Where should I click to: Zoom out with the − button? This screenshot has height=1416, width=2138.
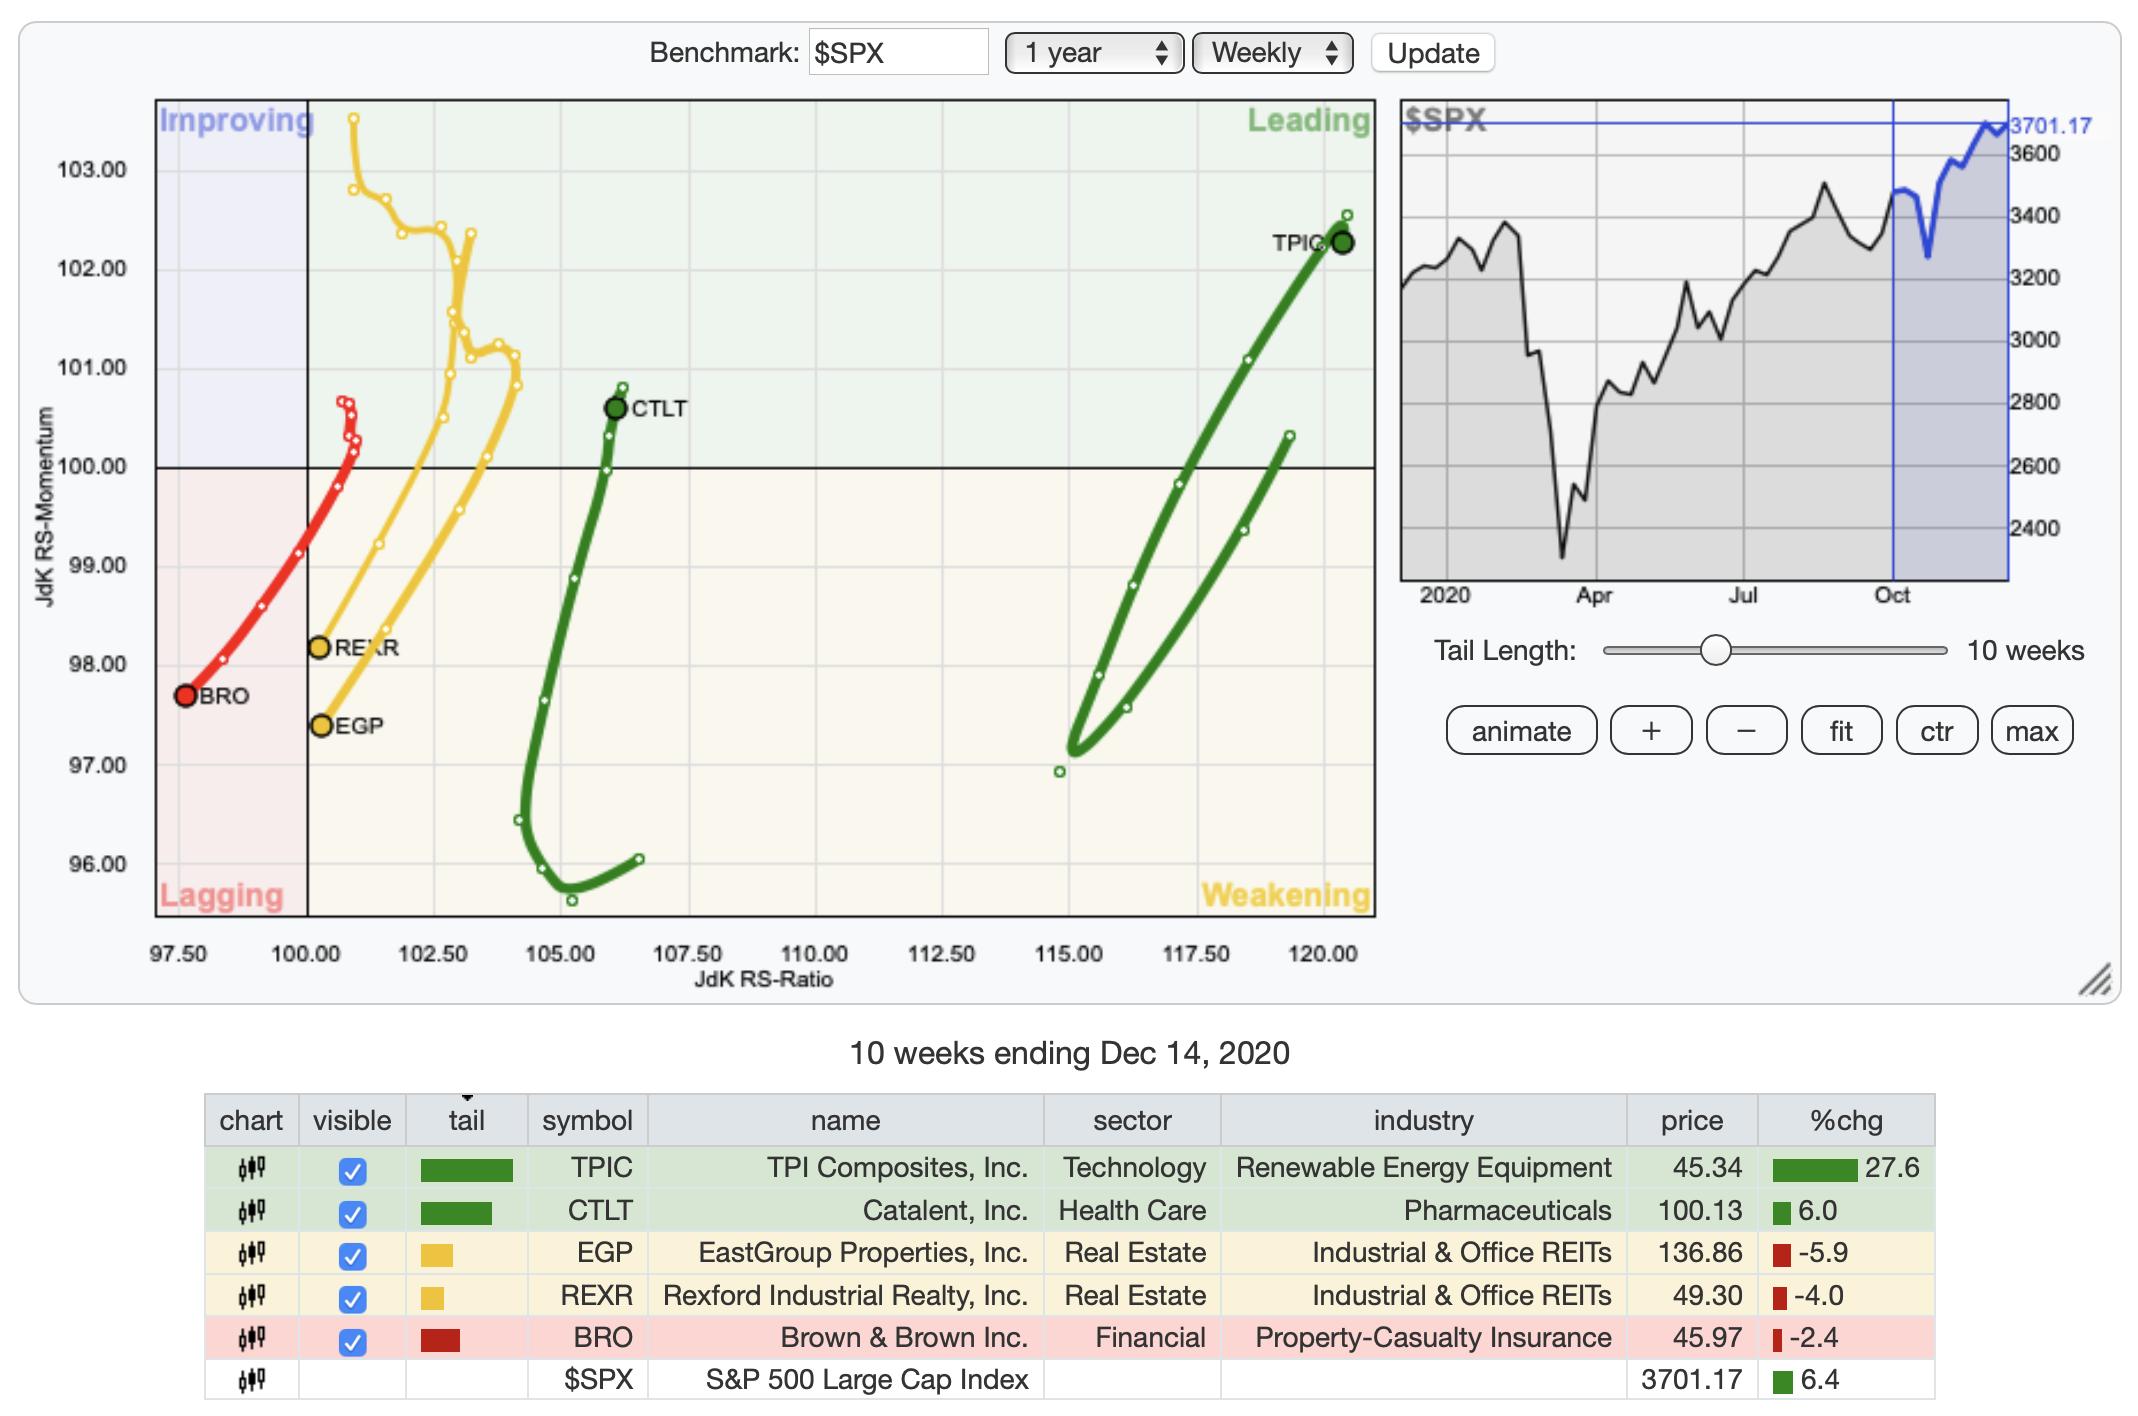tap(1746, 731)
